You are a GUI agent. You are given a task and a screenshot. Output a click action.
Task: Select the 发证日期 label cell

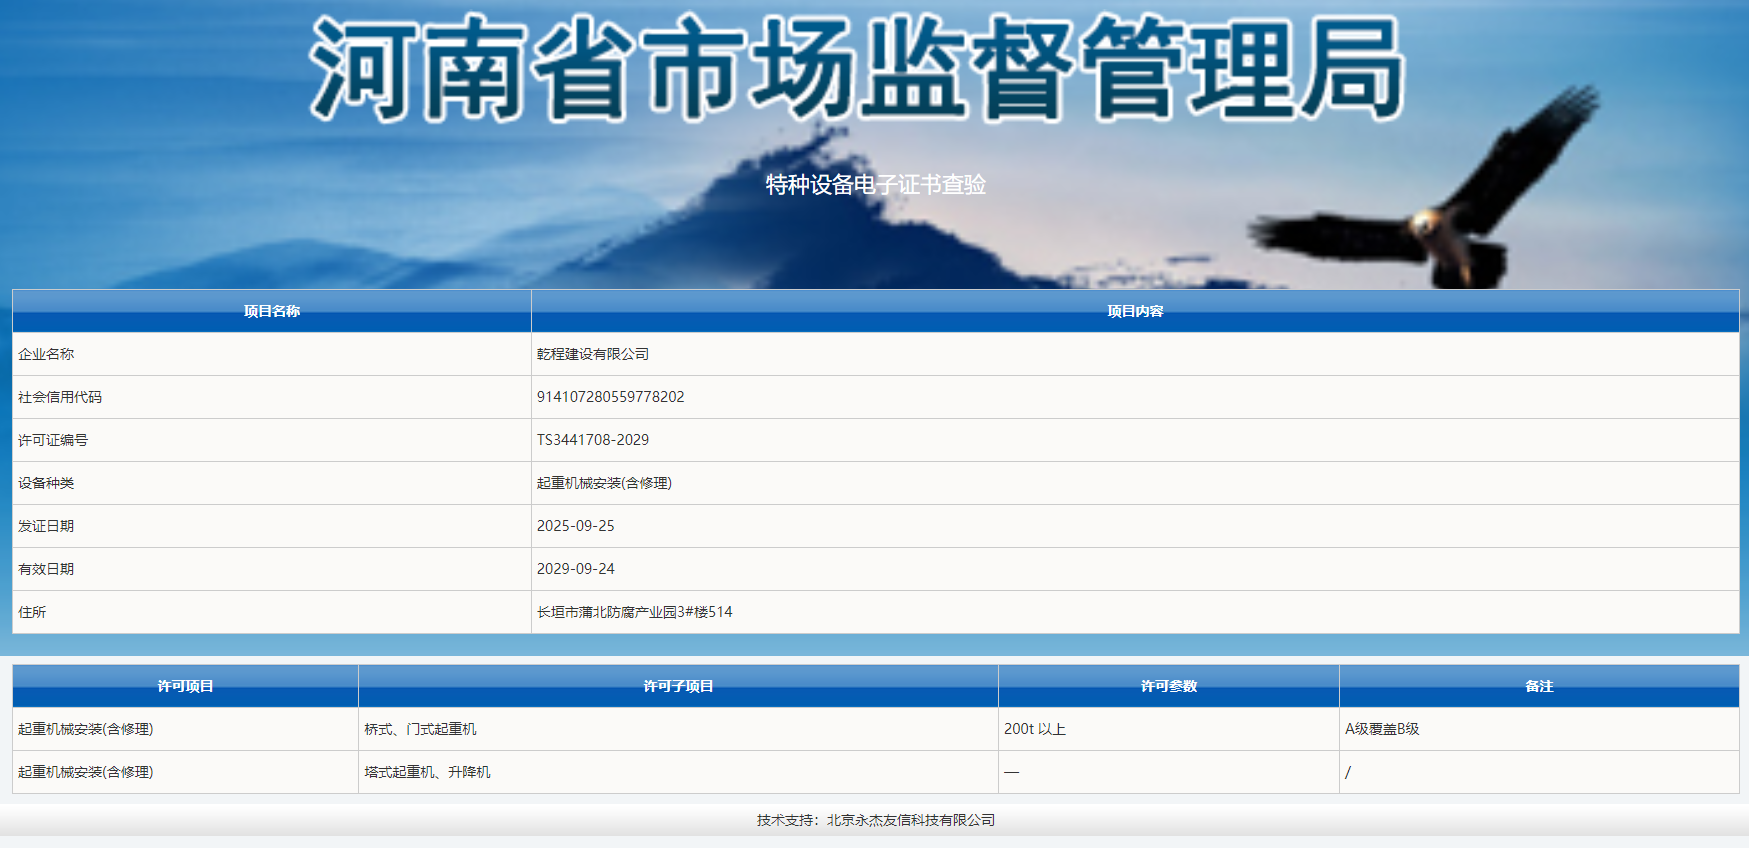coord(272,526)
